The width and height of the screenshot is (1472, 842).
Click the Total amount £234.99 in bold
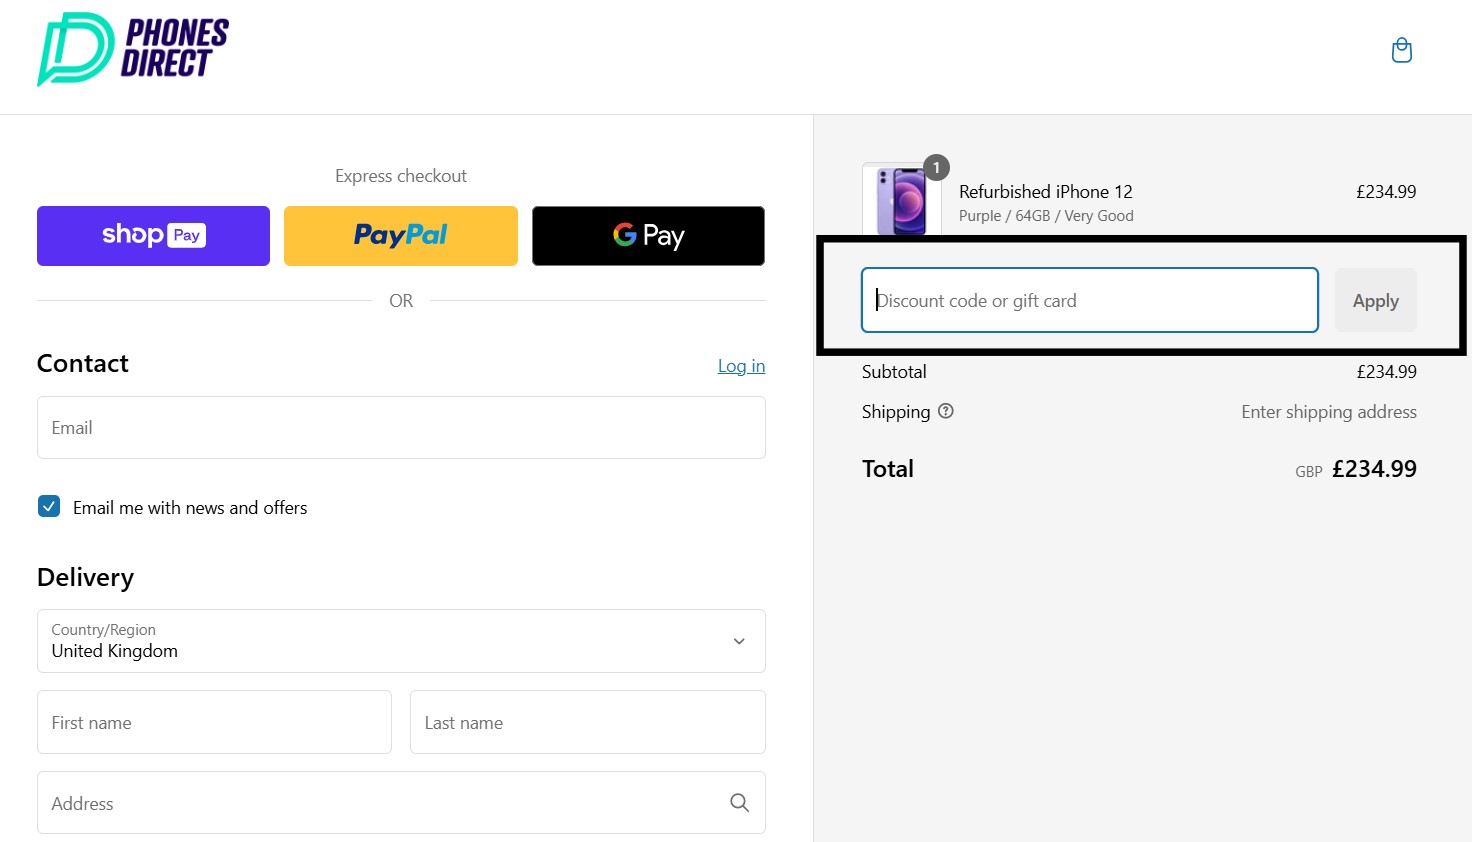[1374, 469]
